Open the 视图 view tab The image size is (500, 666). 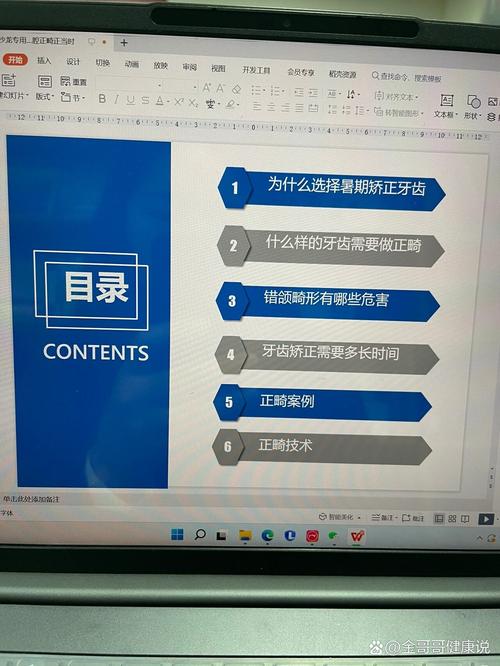[x=218, y=68]
